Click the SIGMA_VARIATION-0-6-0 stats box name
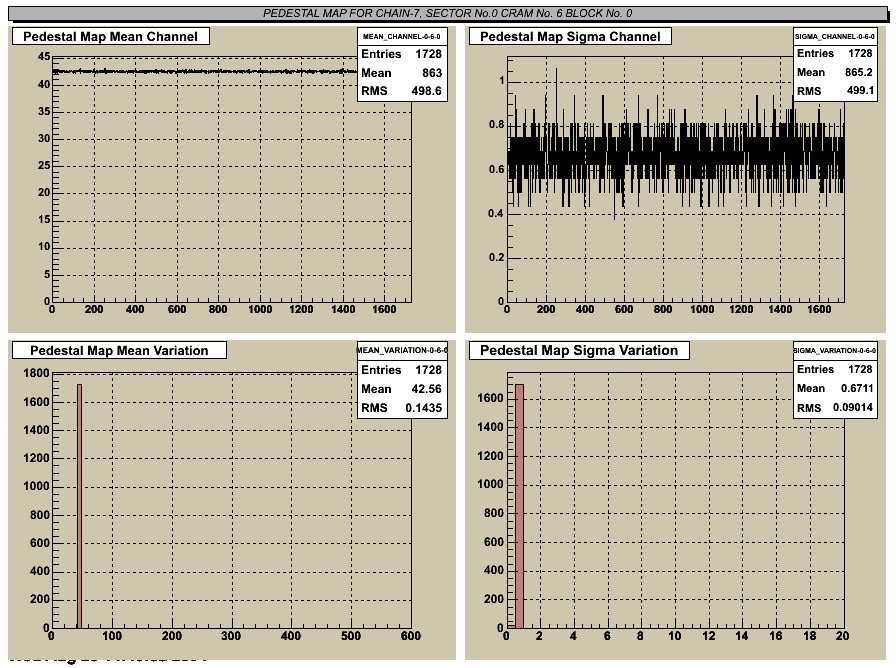The width and height of the screenshot is (896, 668). (x=835, y=350)
